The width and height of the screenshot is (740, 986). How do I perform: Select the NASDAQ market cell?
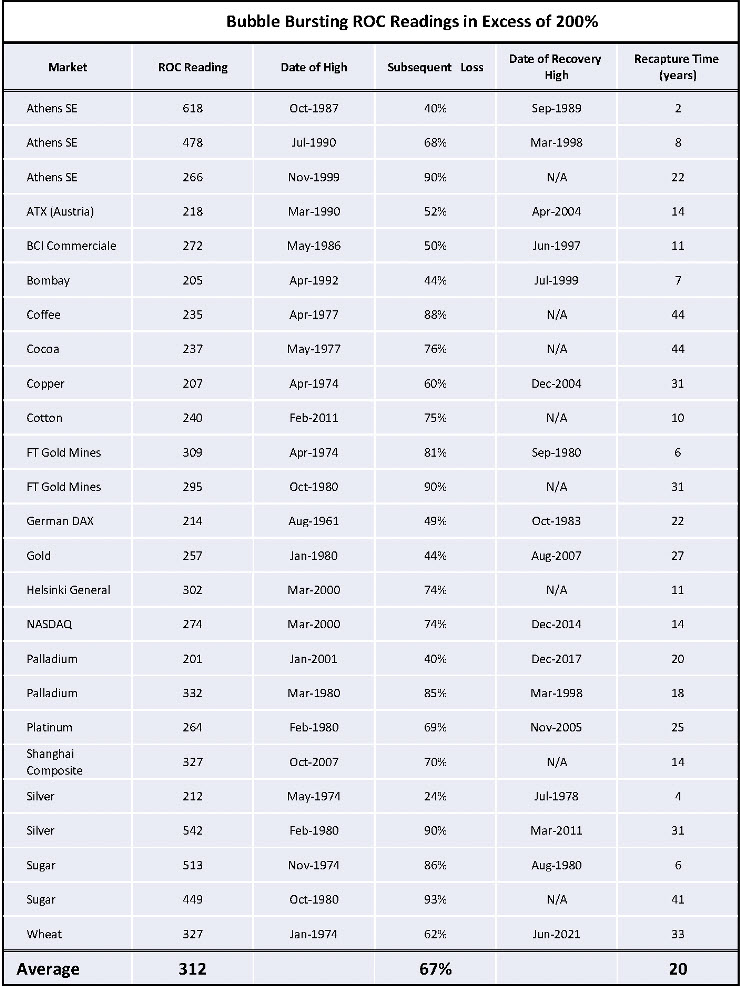tap(49, 624)
